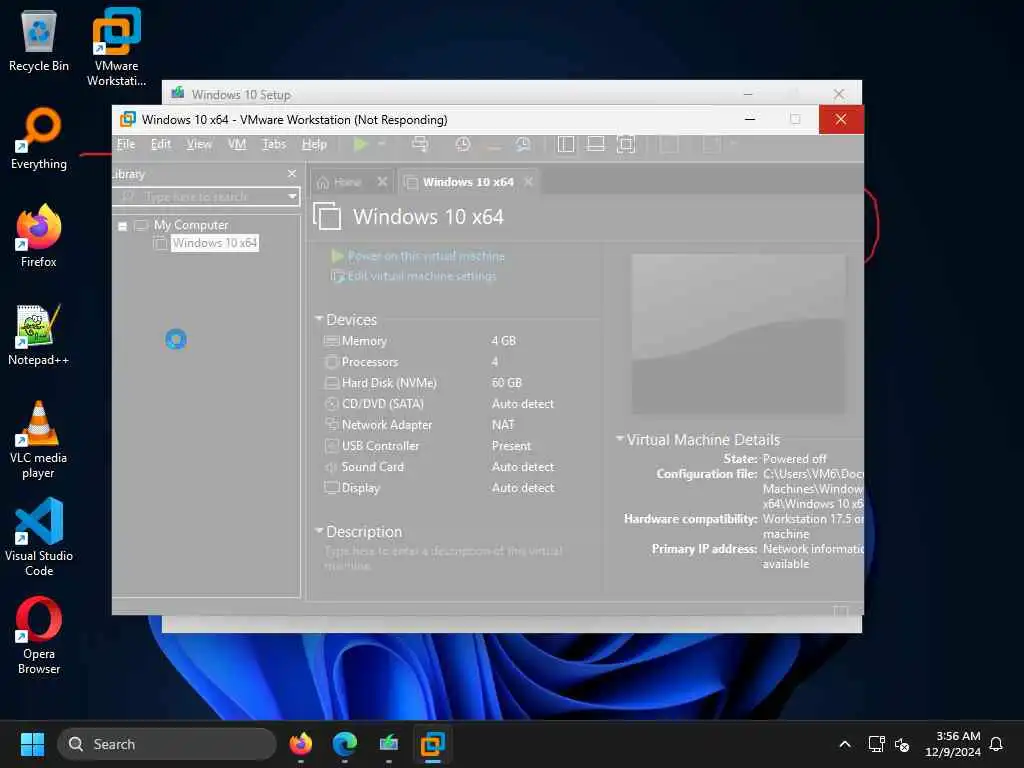
Task: Select Windows 10 x64 in library tree
Action: [215, 243]
